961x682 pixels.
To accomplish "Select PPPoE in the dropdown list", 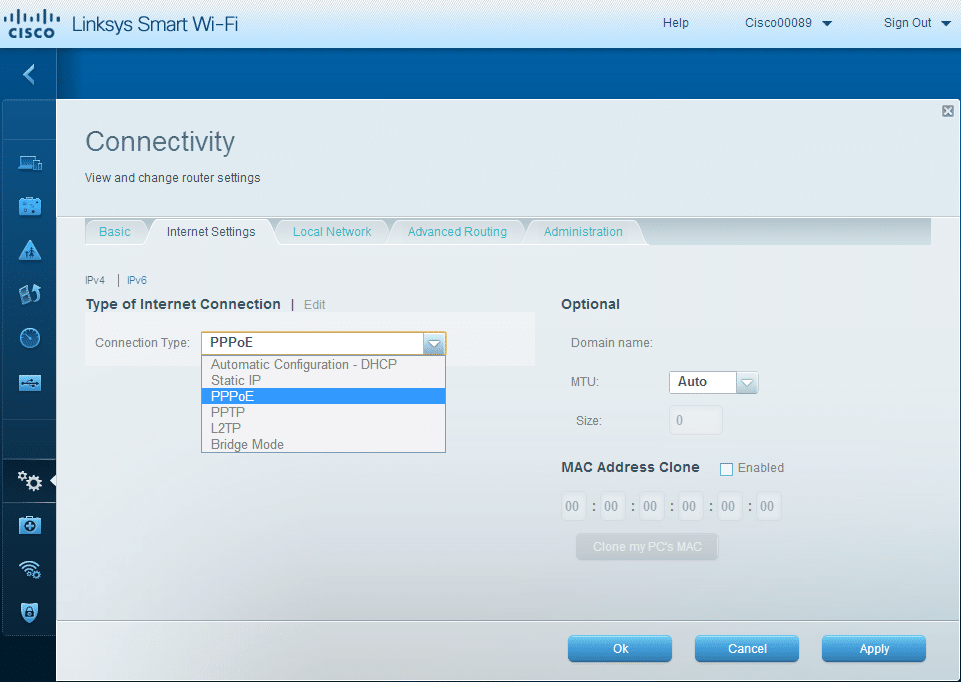I will click(323, 396).
